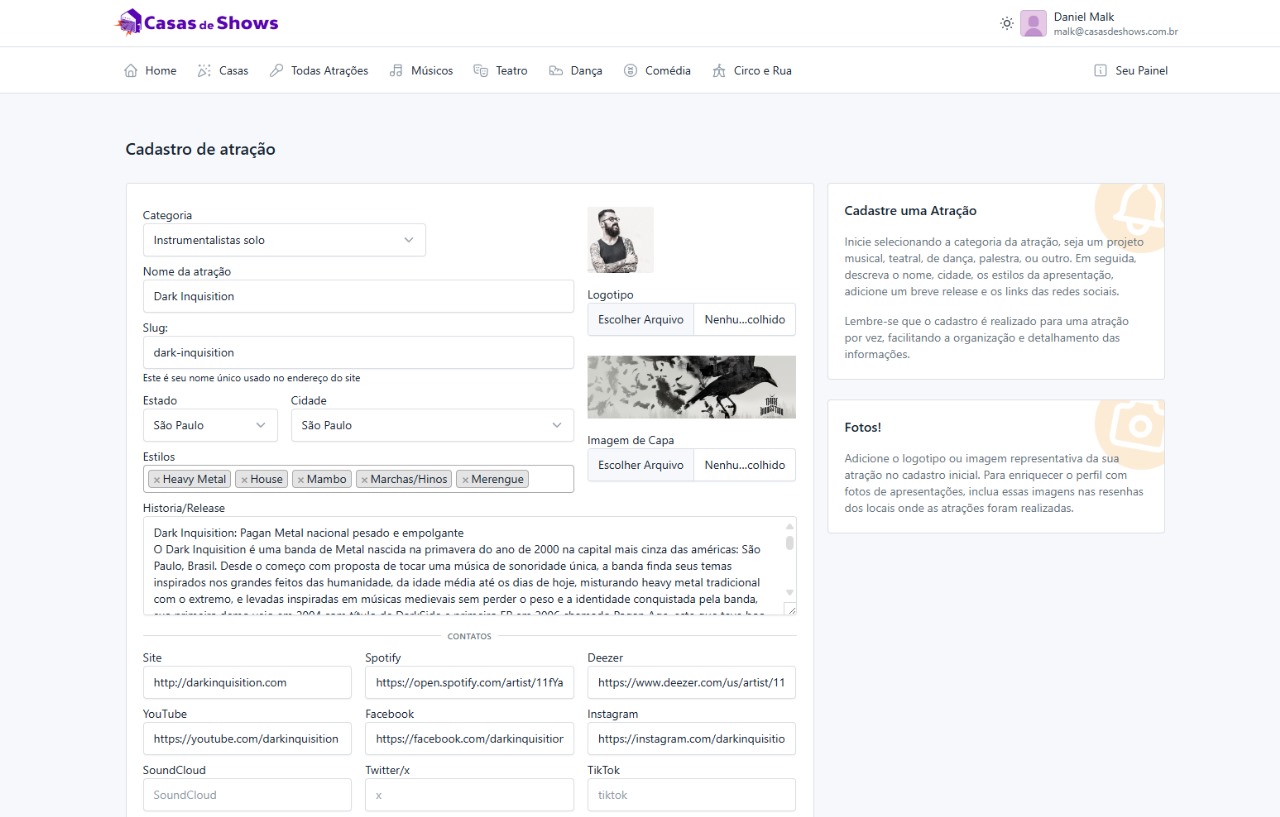Screen dimensions: 1280x817
Task: Open the Dança menu item
Action: coord(575,70)
